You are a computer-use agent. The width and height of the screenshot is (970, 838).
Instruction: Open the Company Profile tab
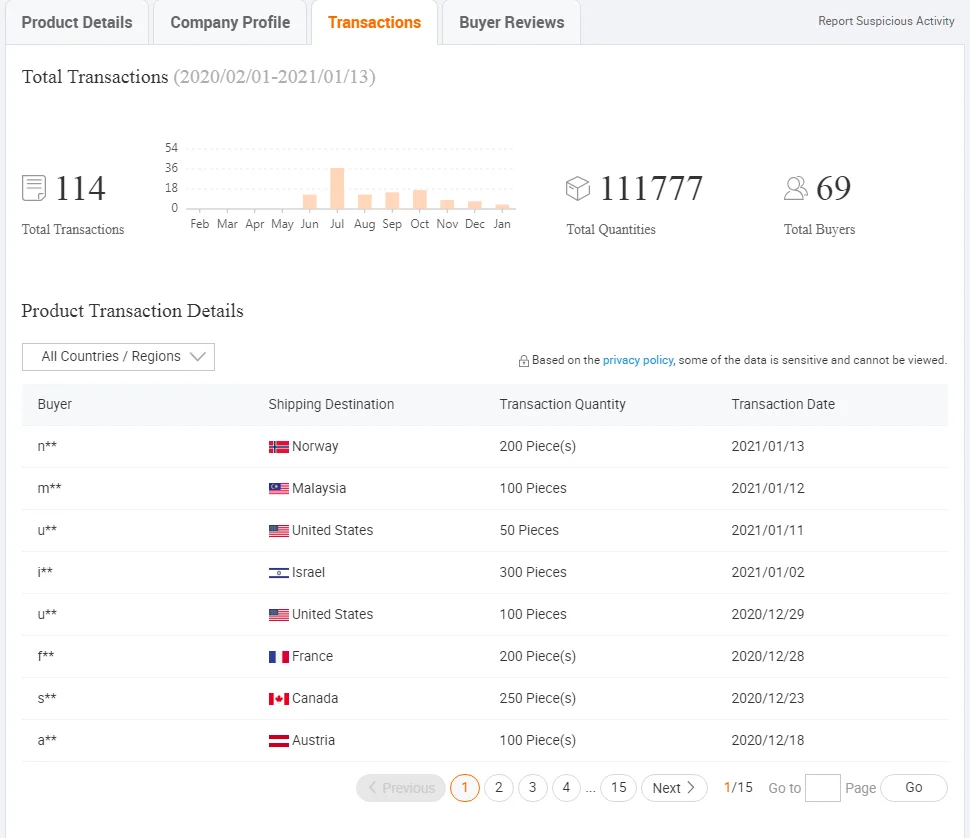[230, 22]
